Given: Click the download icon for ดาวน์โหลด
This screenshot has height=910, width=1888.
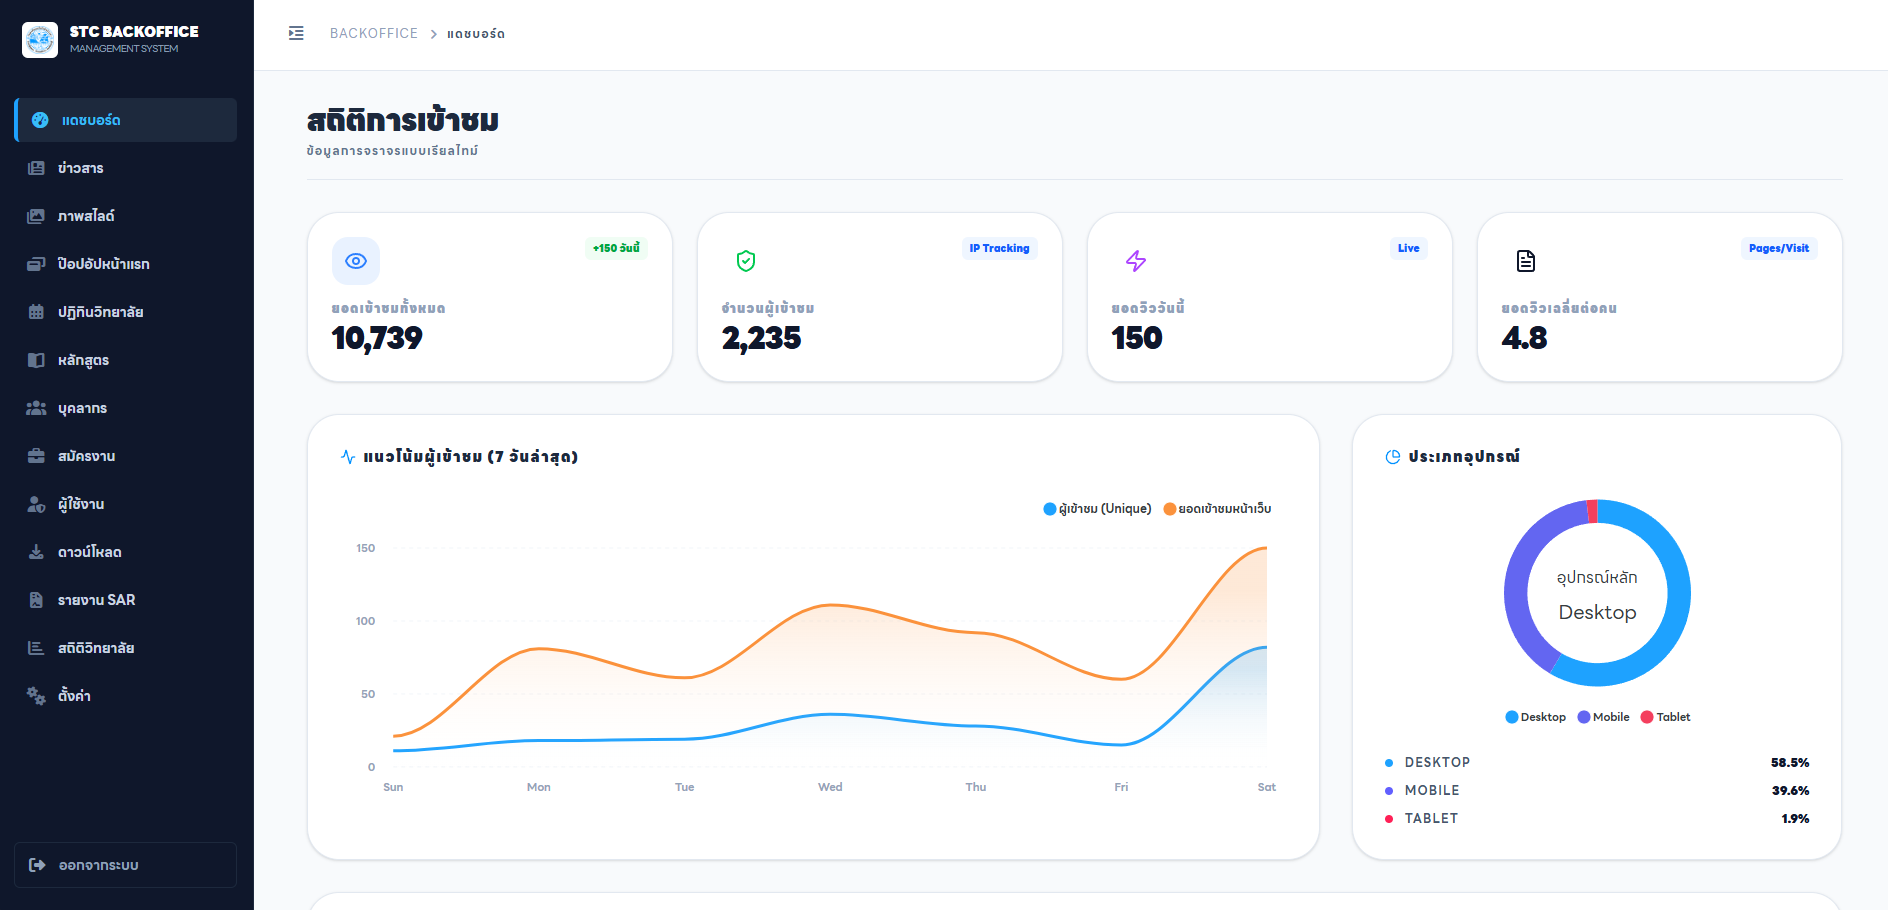Looking at the screenshot, I should (36, 552).
